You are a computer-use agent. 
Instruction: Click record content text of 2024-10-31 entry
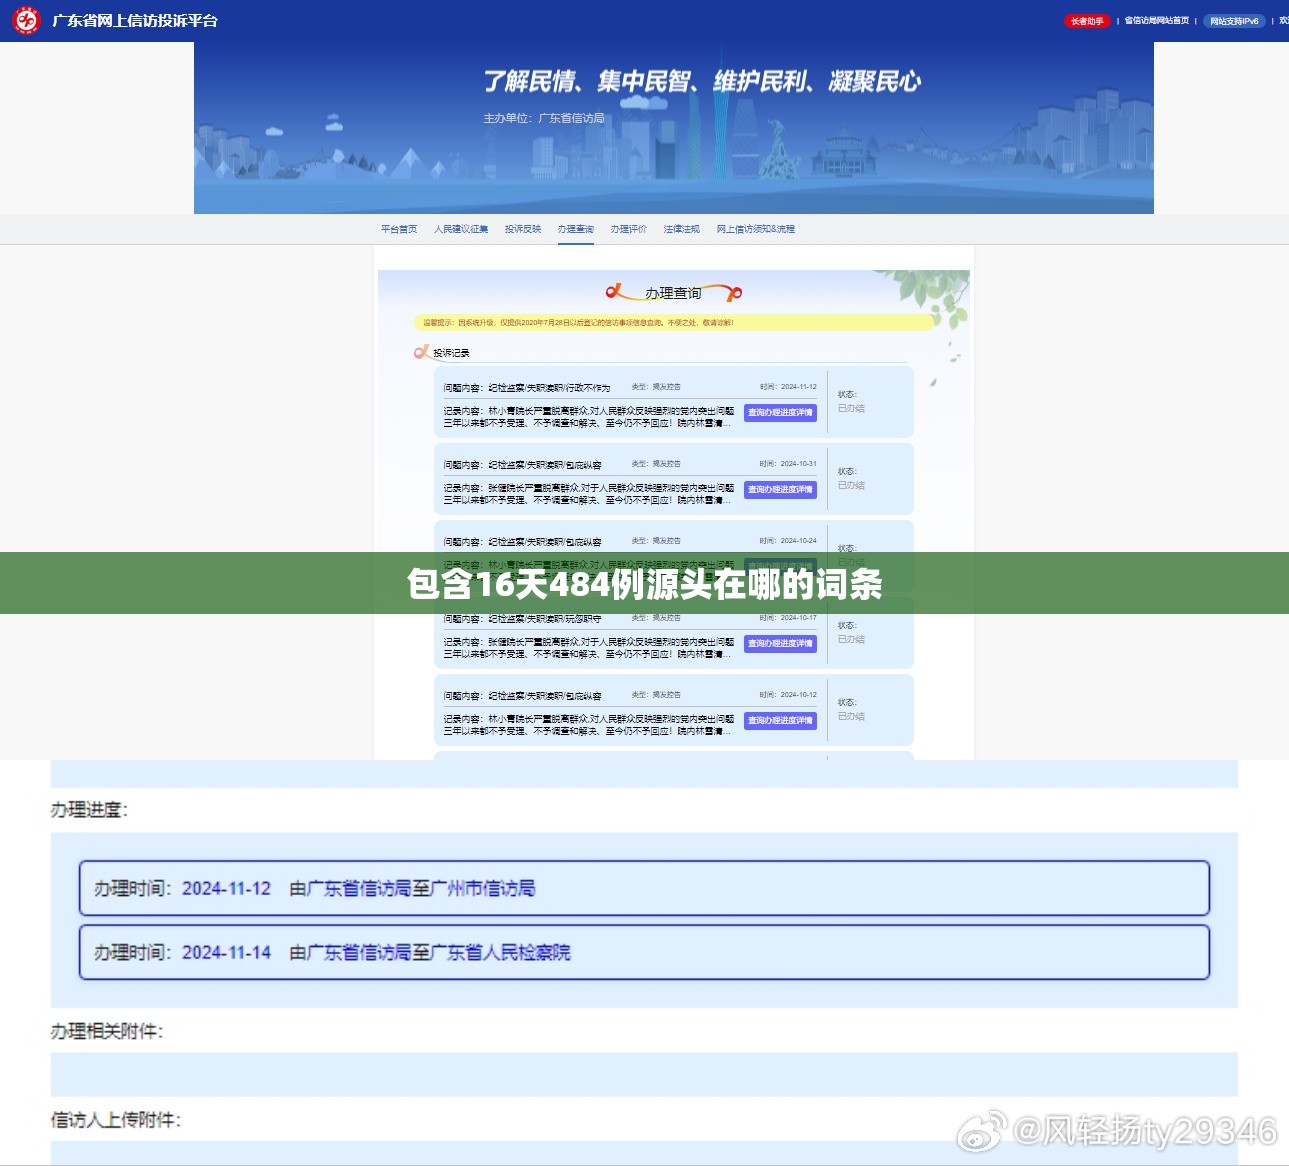click(589, 494)
